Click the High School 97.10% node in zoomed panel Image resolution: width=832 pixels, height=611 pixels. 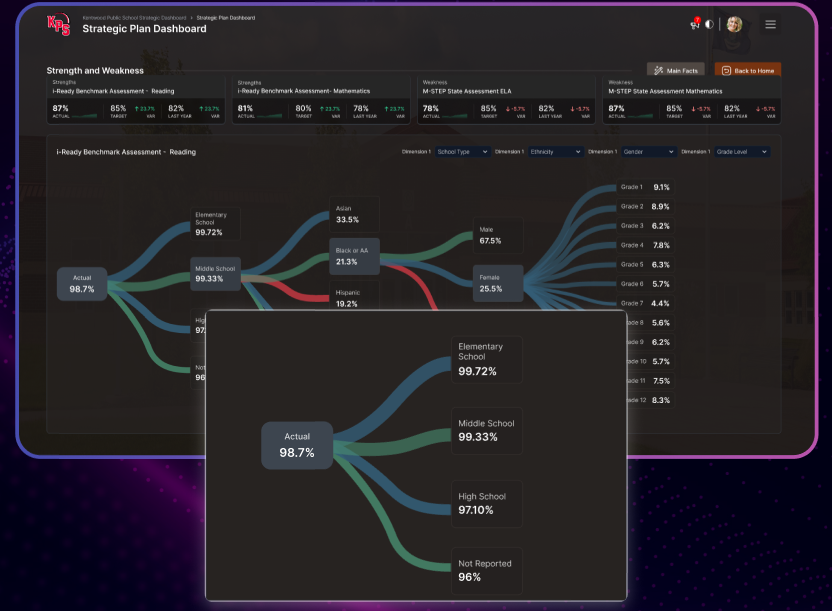(x=487, y=503)
